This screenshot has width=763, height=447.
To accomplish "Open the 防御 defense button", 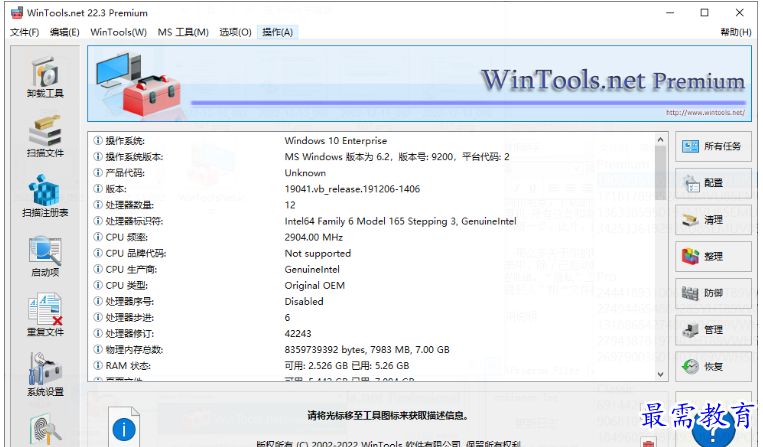I will [x=713, y=293].
